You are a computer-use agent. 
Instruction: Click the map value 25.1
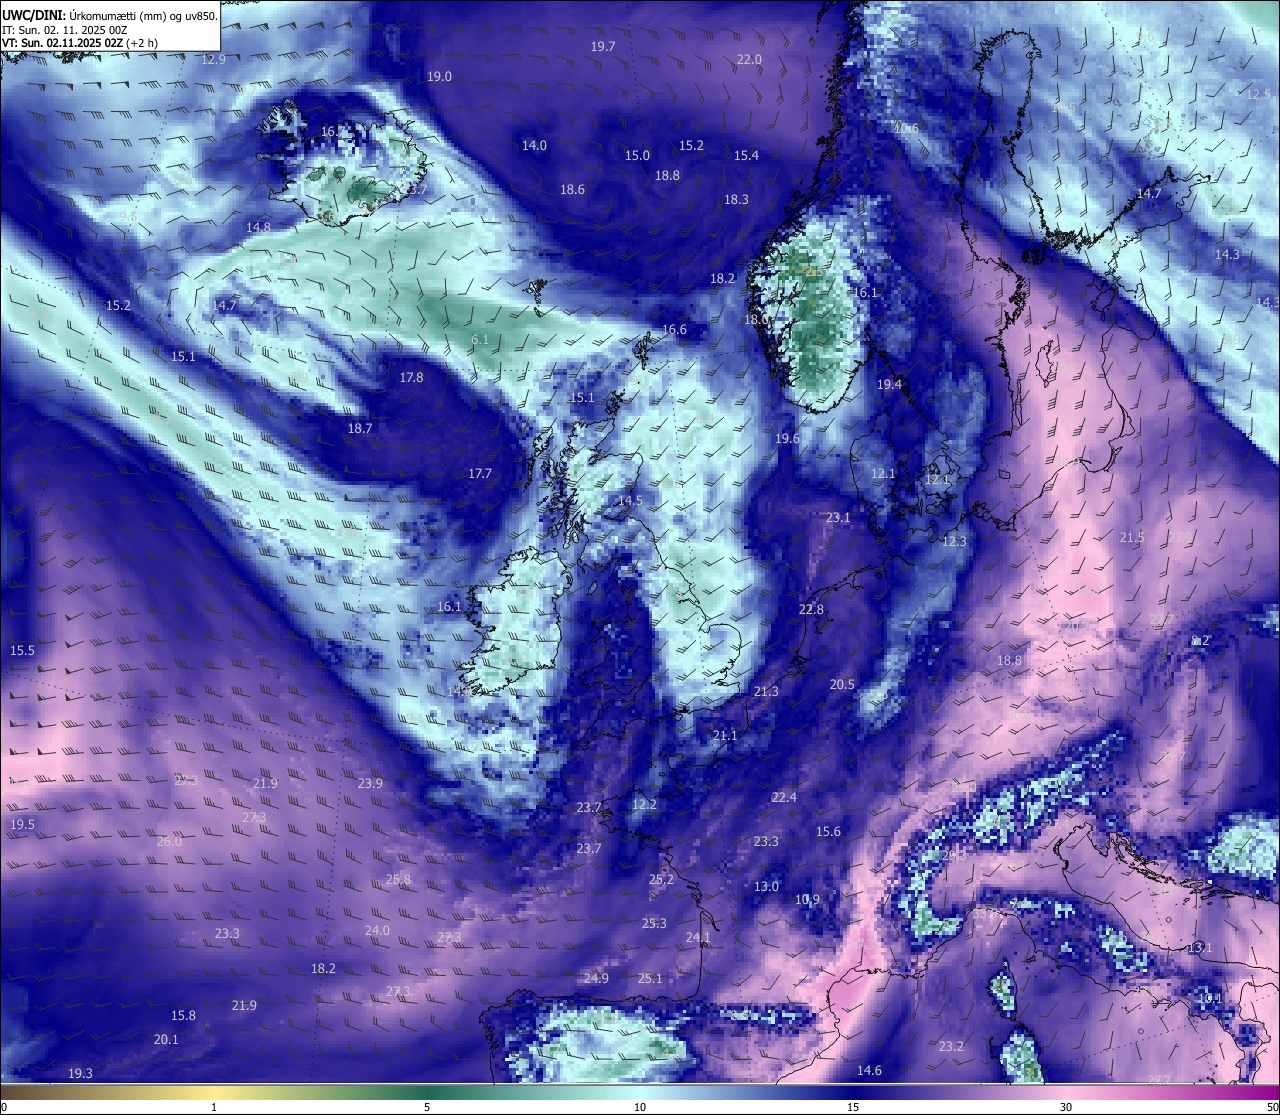tap(650, 979)
